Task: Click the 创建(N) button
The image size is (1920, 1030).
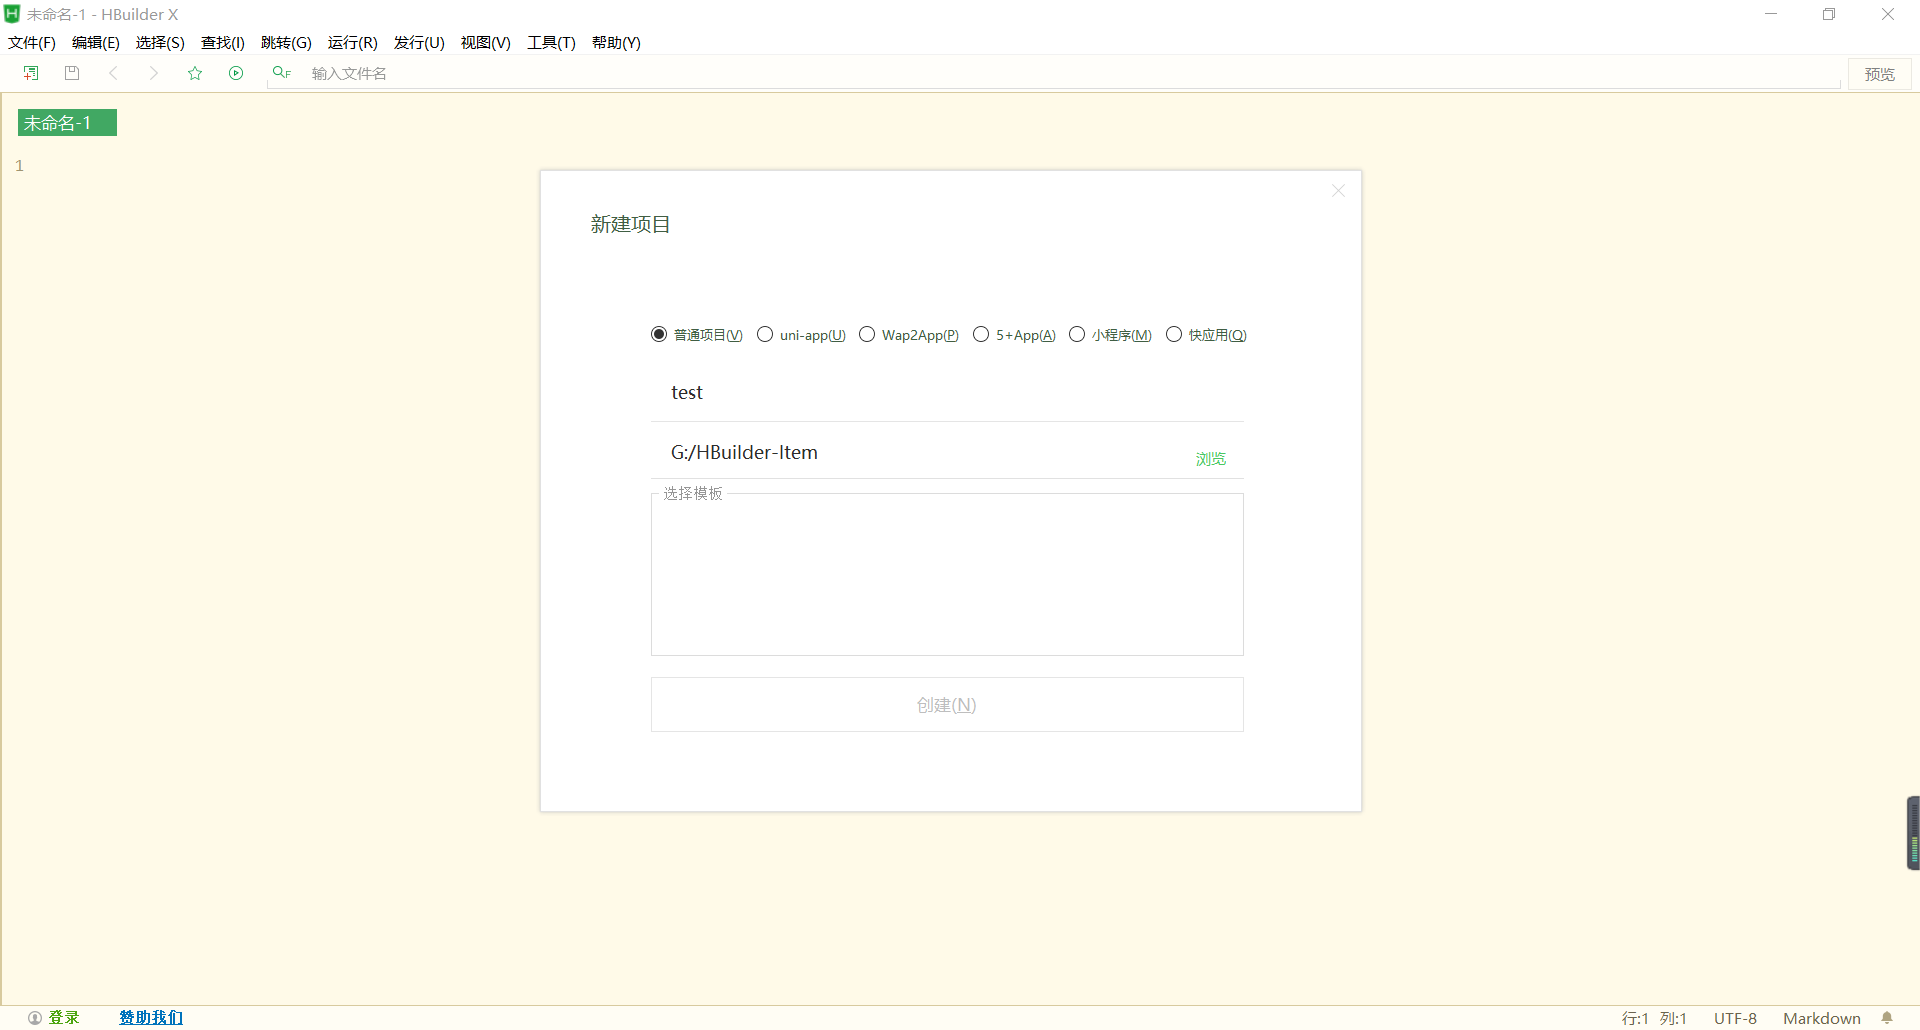Action: [947, 705]
